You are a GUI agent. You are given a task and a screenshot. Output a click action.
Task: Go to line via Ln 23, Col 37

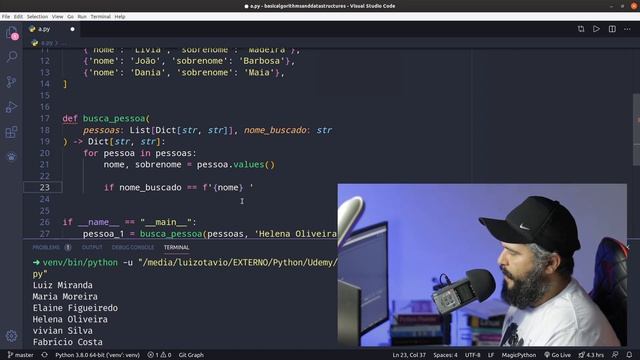point(409,355)
